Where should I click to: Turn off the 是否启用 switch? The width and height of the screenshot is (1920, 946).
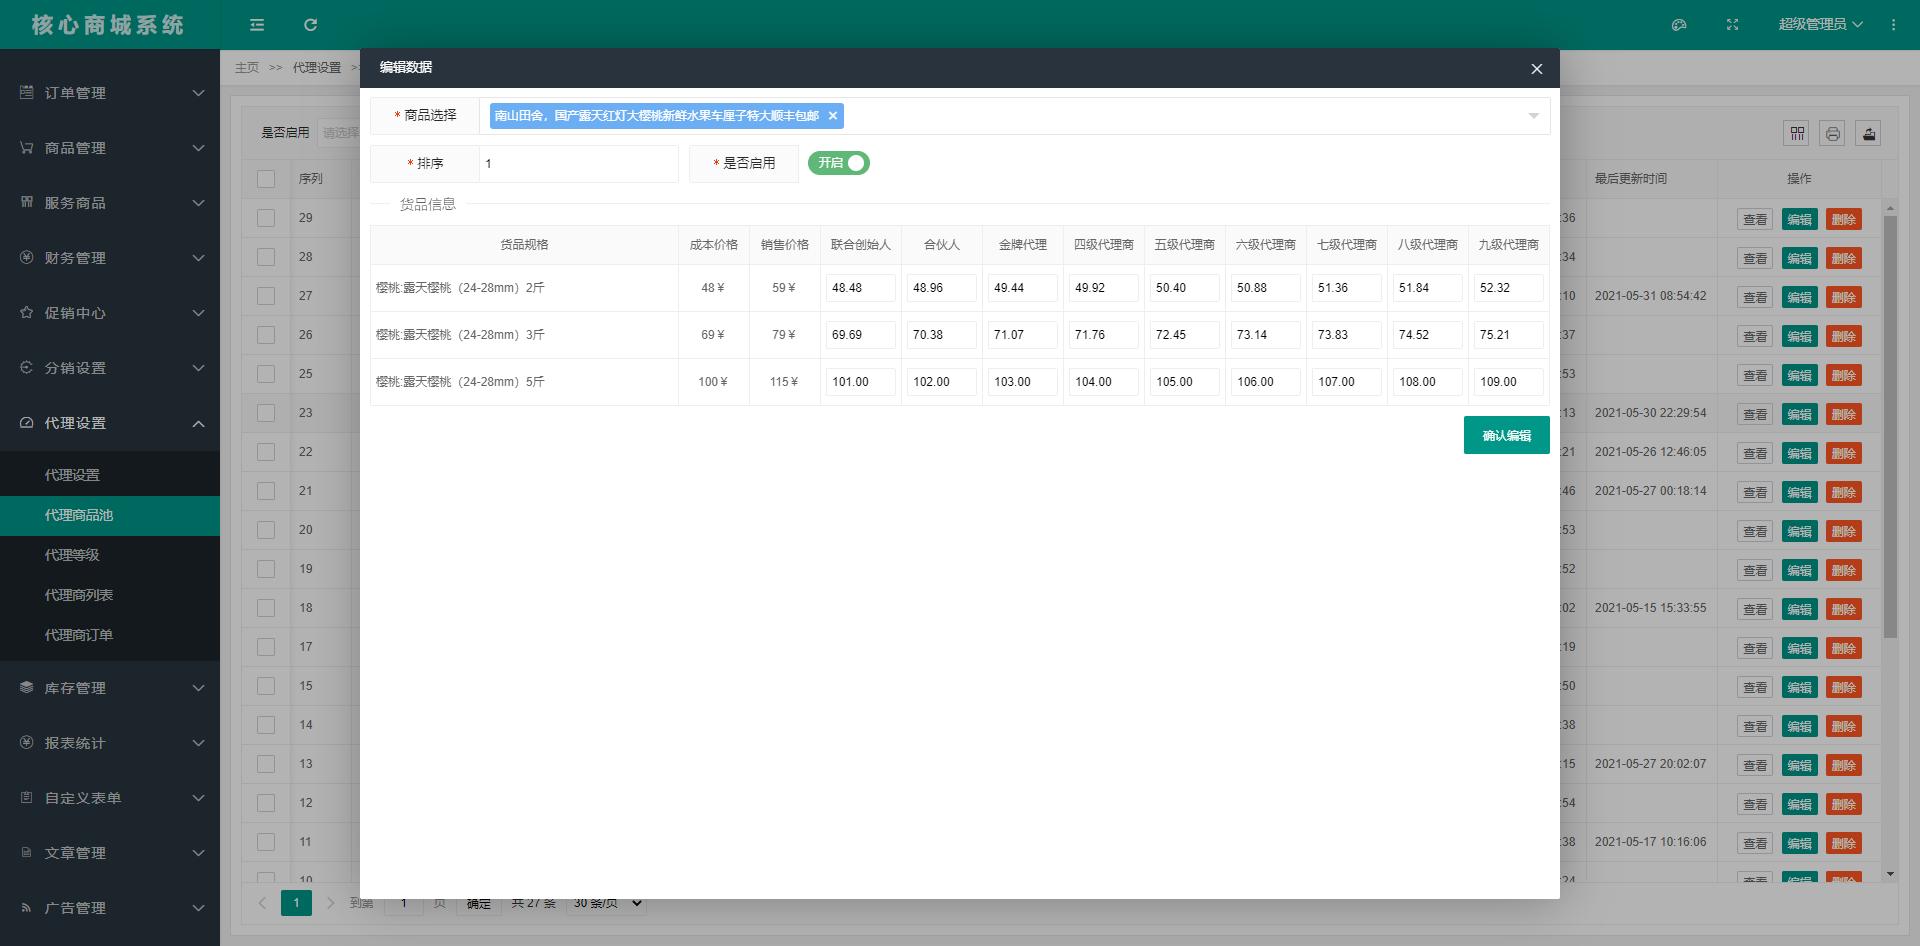[x=839, y=163]
